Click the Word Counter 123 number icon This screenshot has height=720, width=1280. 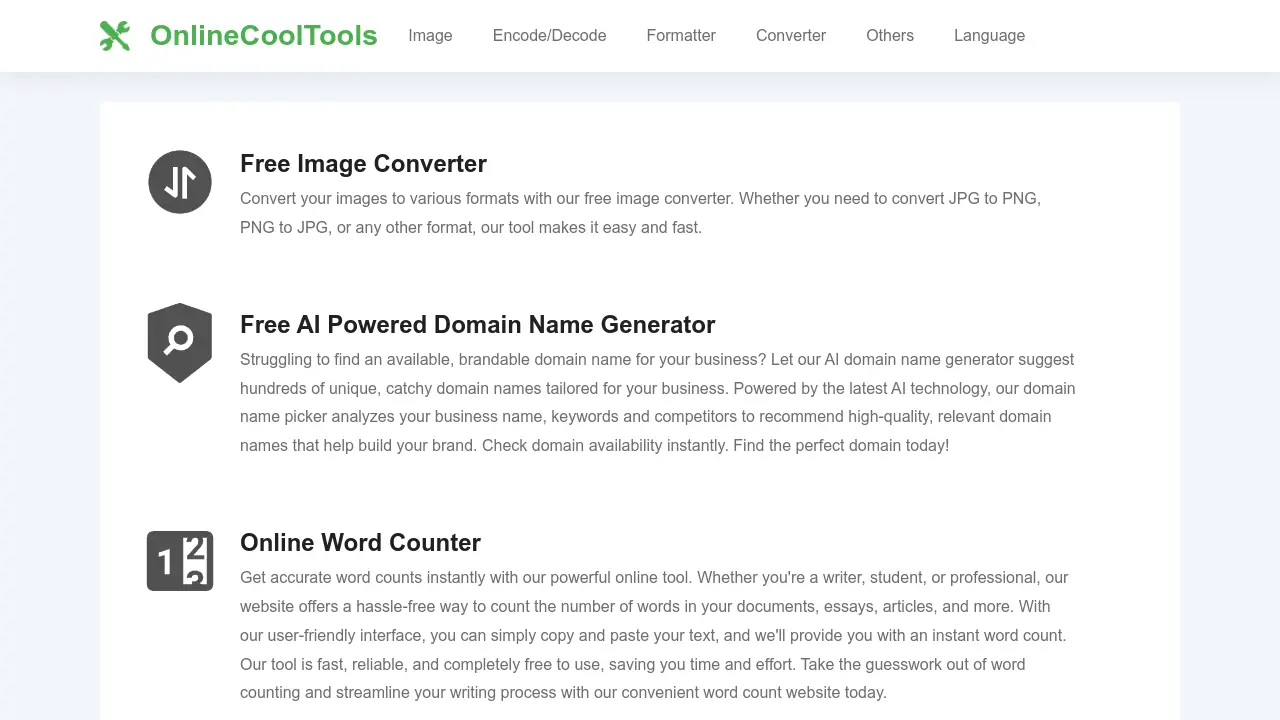[x=180, y=561]
